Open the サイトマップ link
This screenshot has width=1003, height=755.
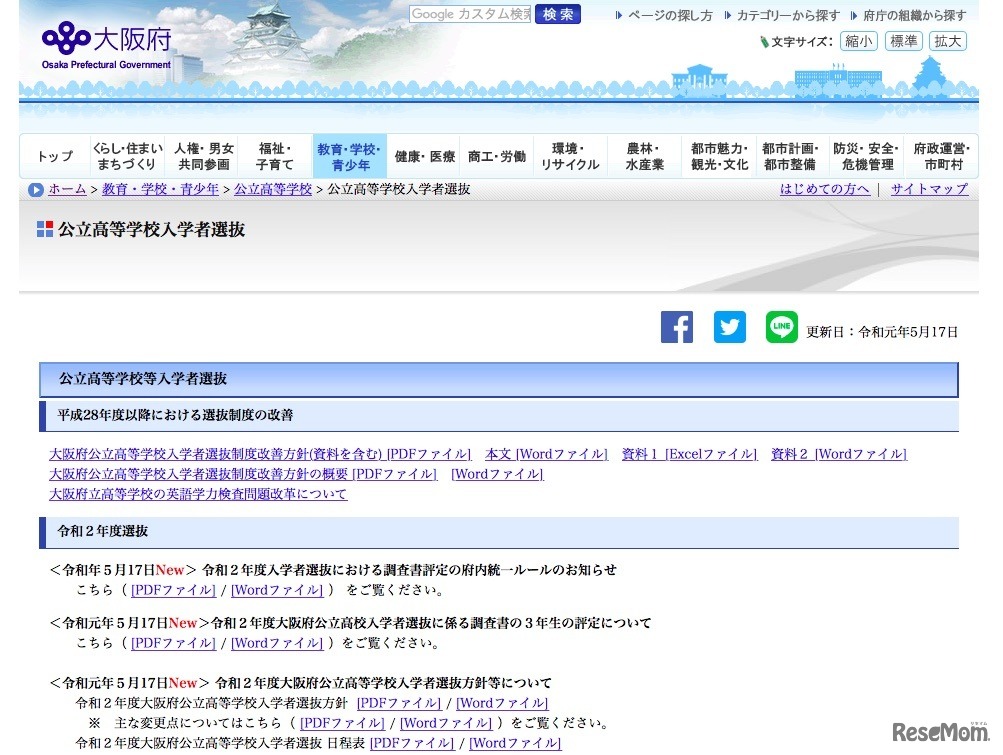[929, 189]
